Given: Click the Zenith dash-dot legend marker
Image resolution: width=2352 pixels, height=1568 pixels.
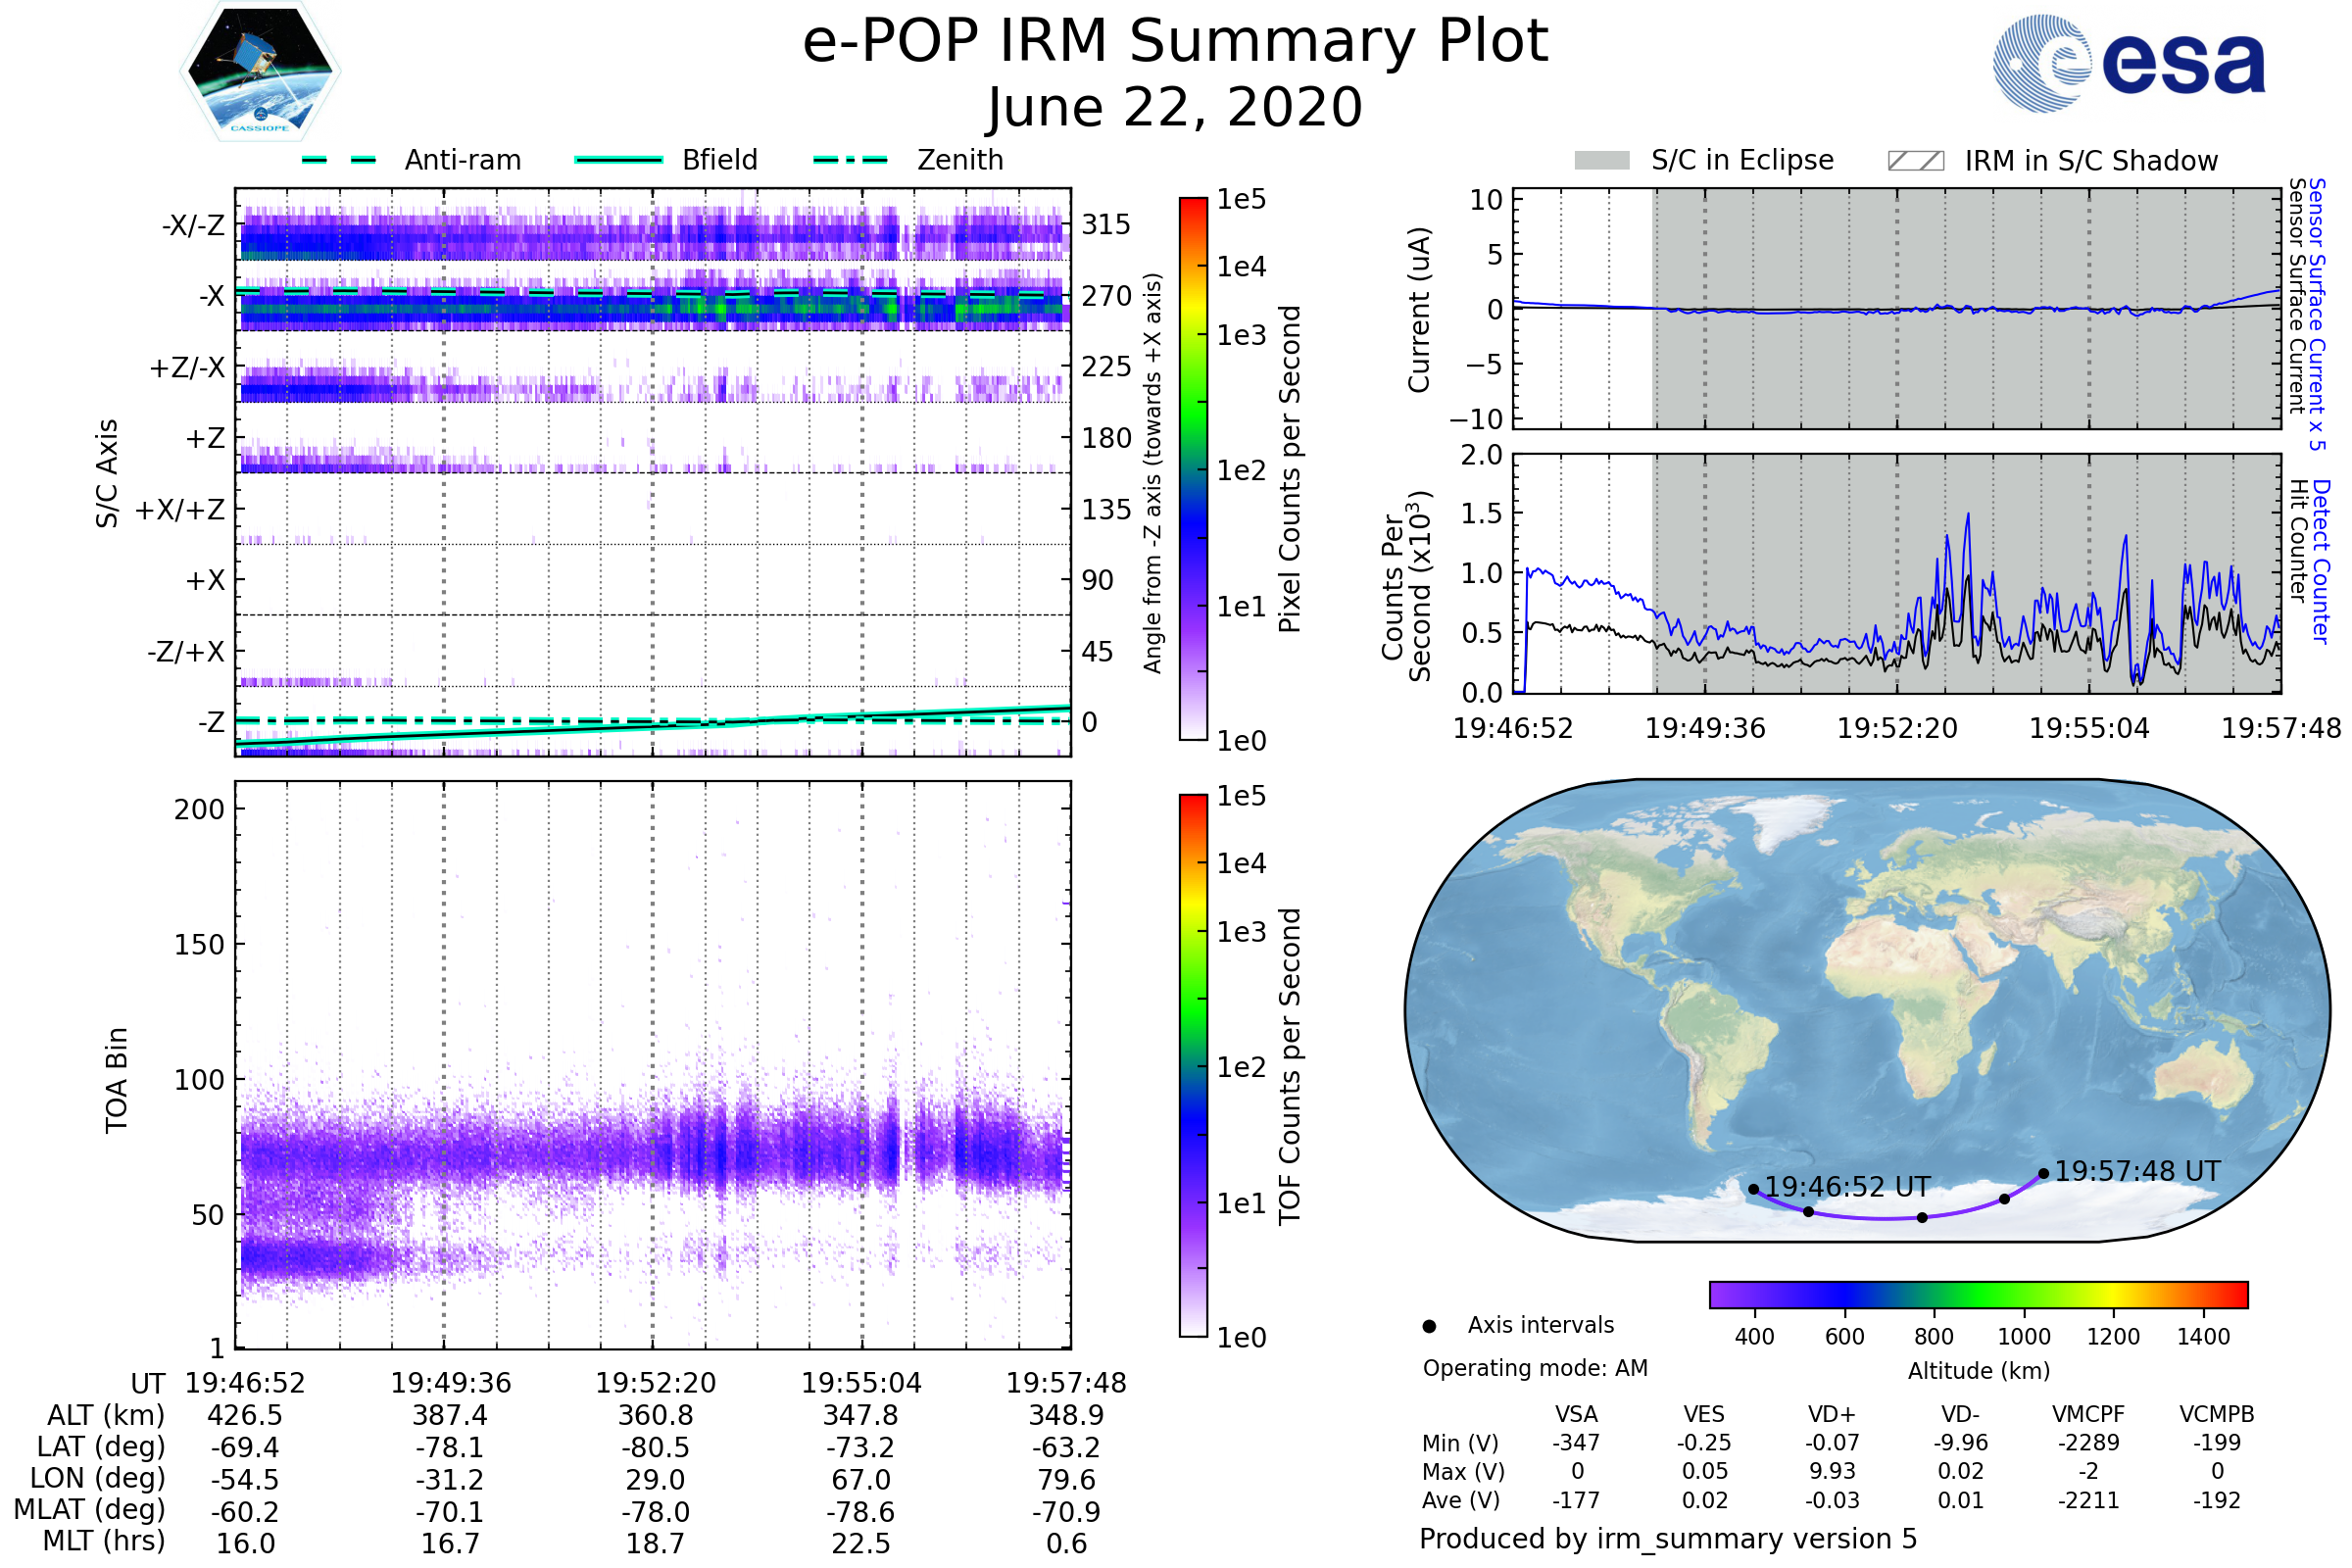Looking at the screenshot, I should pos(850,160).
